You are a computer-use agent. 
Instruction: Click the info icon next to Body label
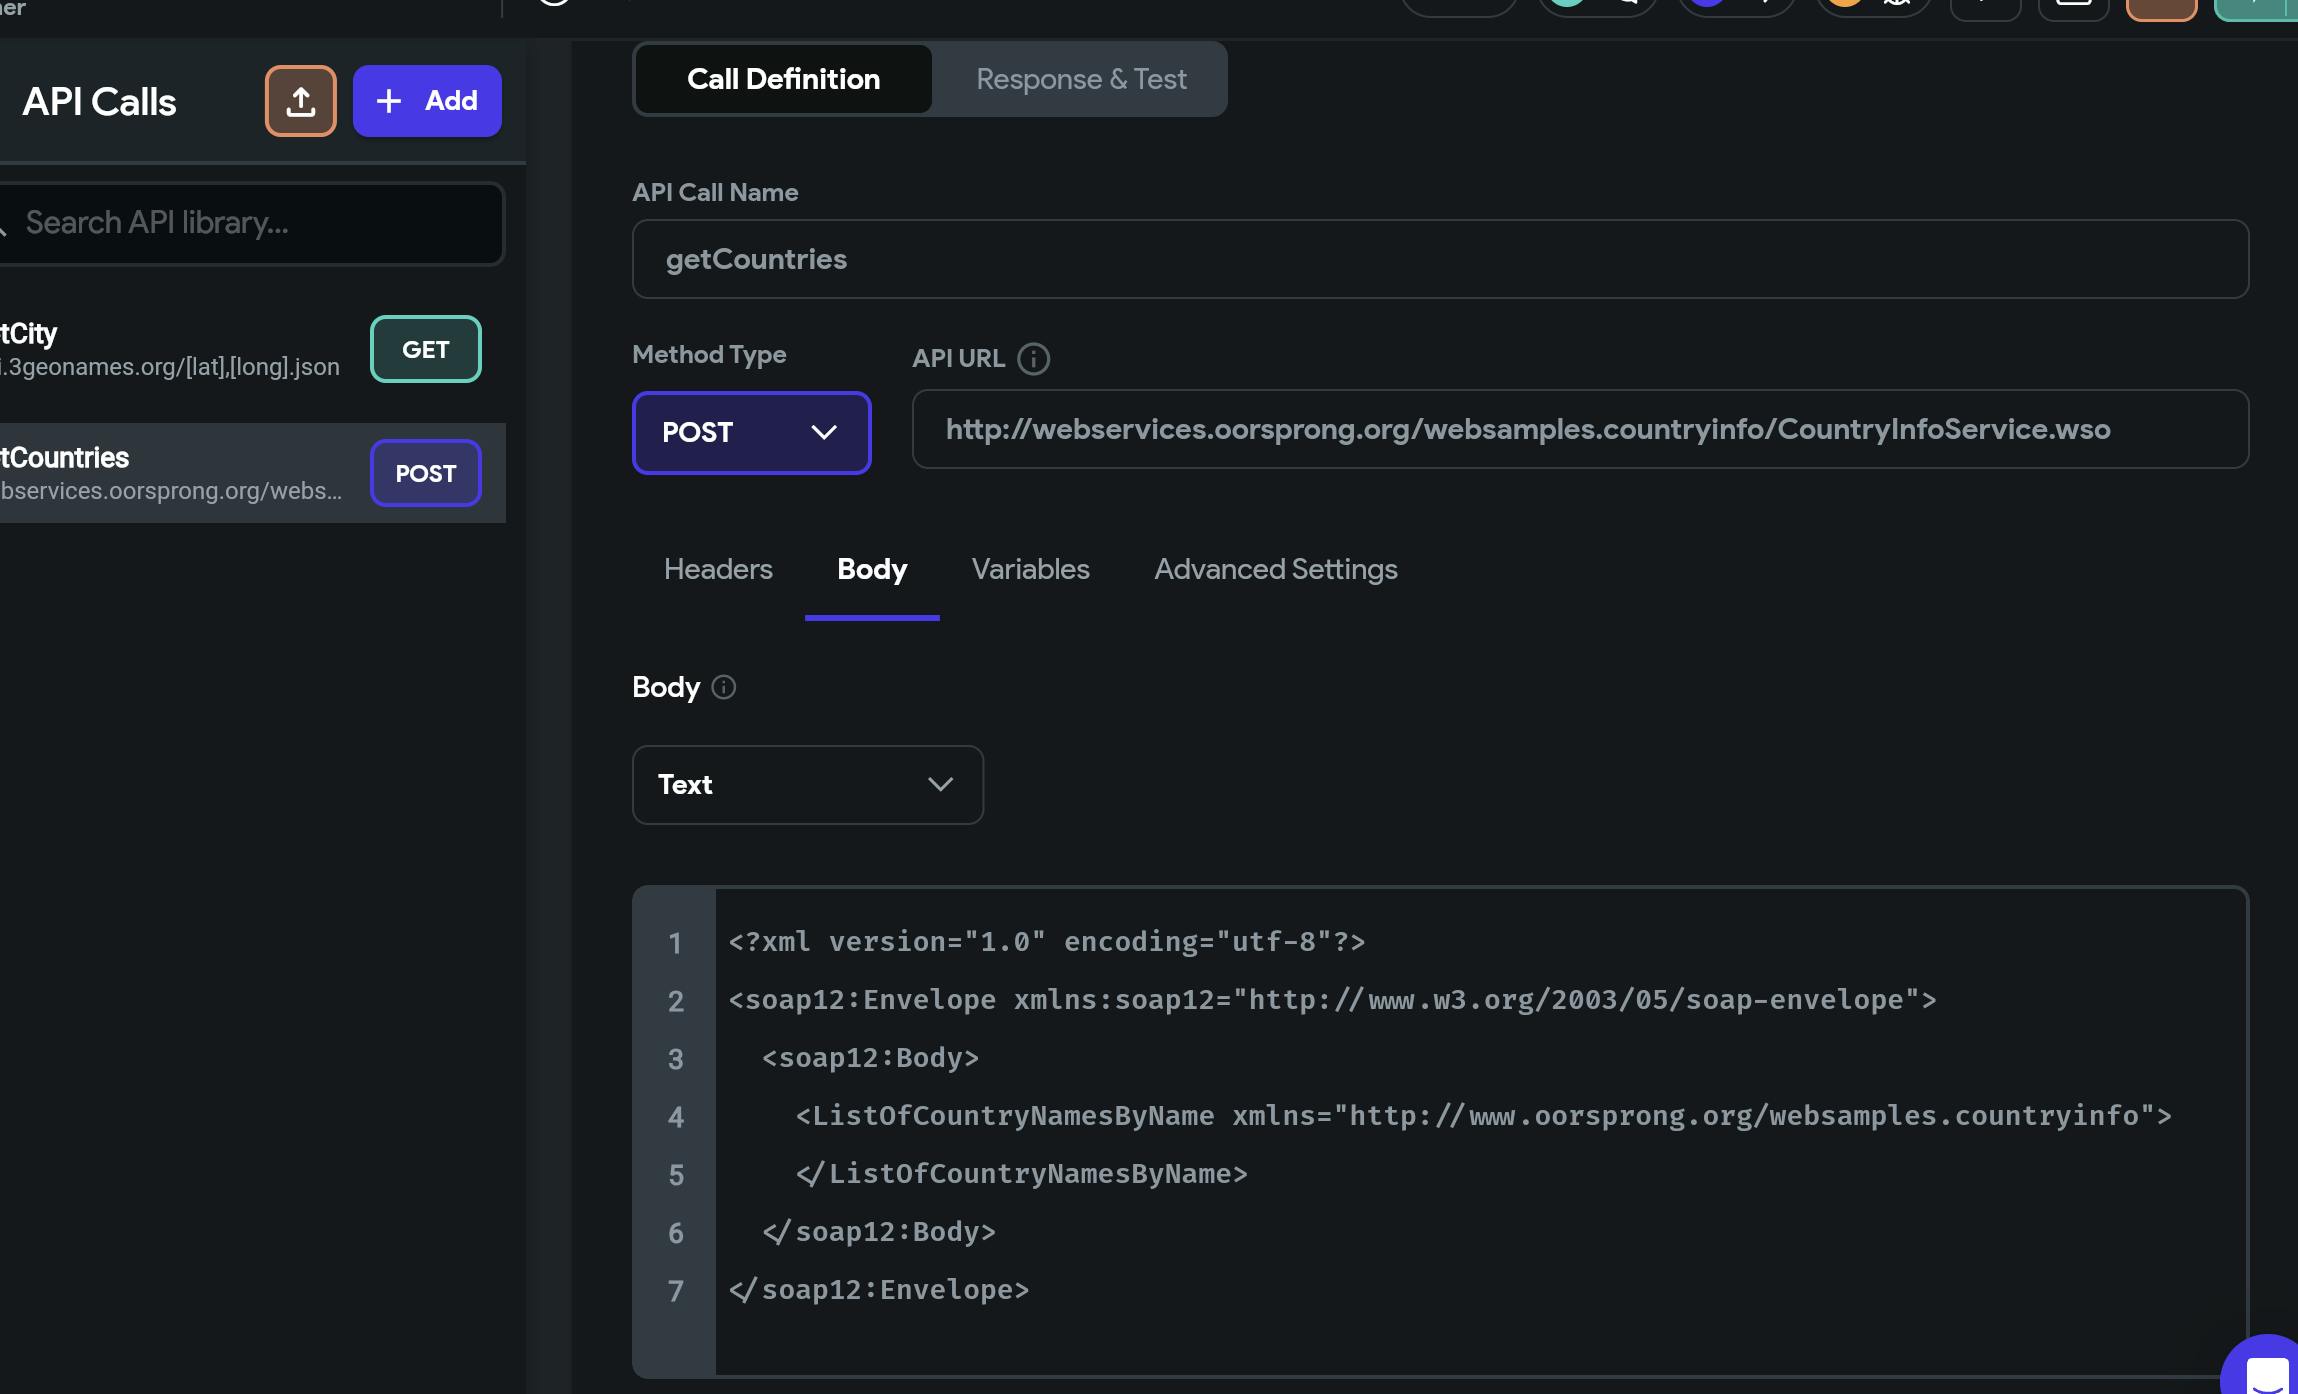click(x=723, y=687)
